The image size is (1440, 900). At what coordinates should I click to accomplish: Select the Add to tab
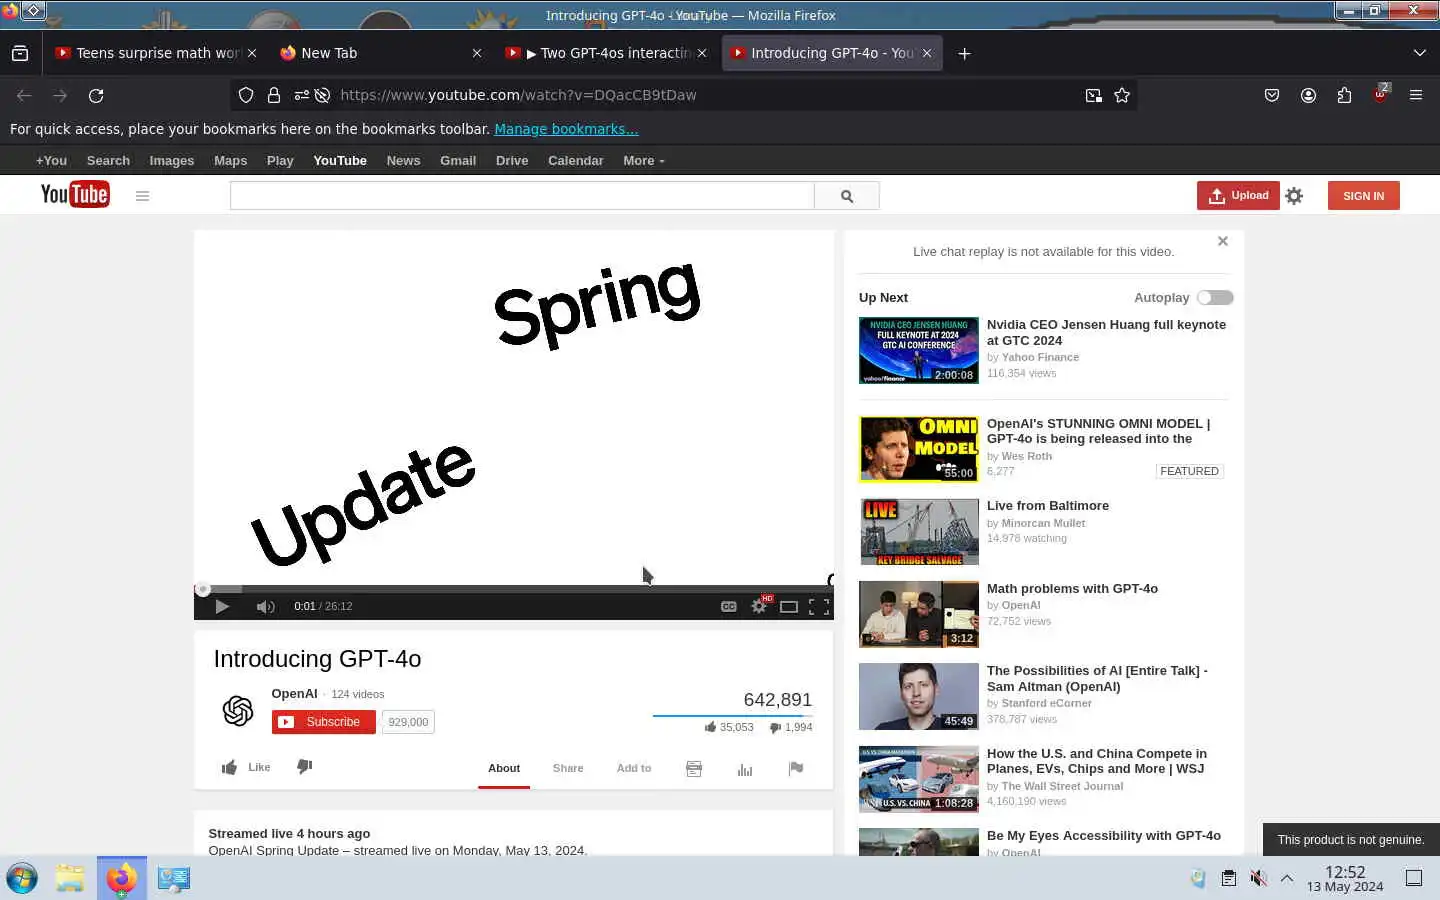[634, 768]
